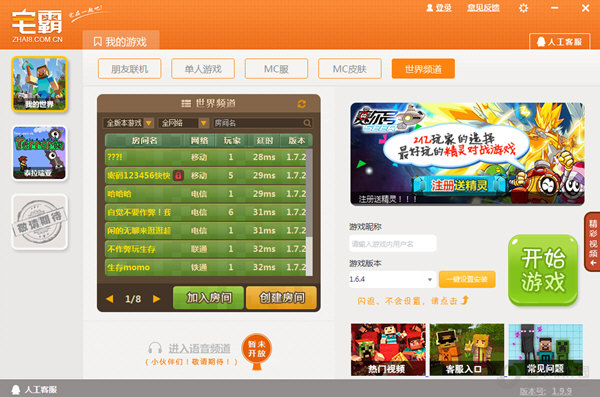Image resolution: width=600 pixels, height=397 pixels.
Task: Open 人工客服 button in the header
Action: point(559,42)
